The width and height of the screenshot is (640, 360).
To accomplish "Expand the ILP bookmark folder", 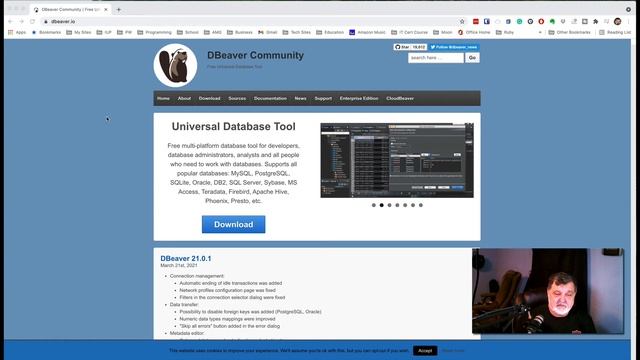I will pyautogui.click(x=104, y=32).
